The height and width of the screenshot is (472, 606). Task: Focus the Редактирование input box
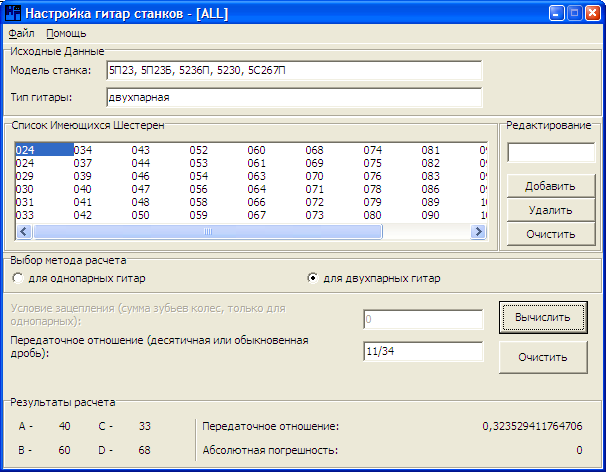[550, 153]
